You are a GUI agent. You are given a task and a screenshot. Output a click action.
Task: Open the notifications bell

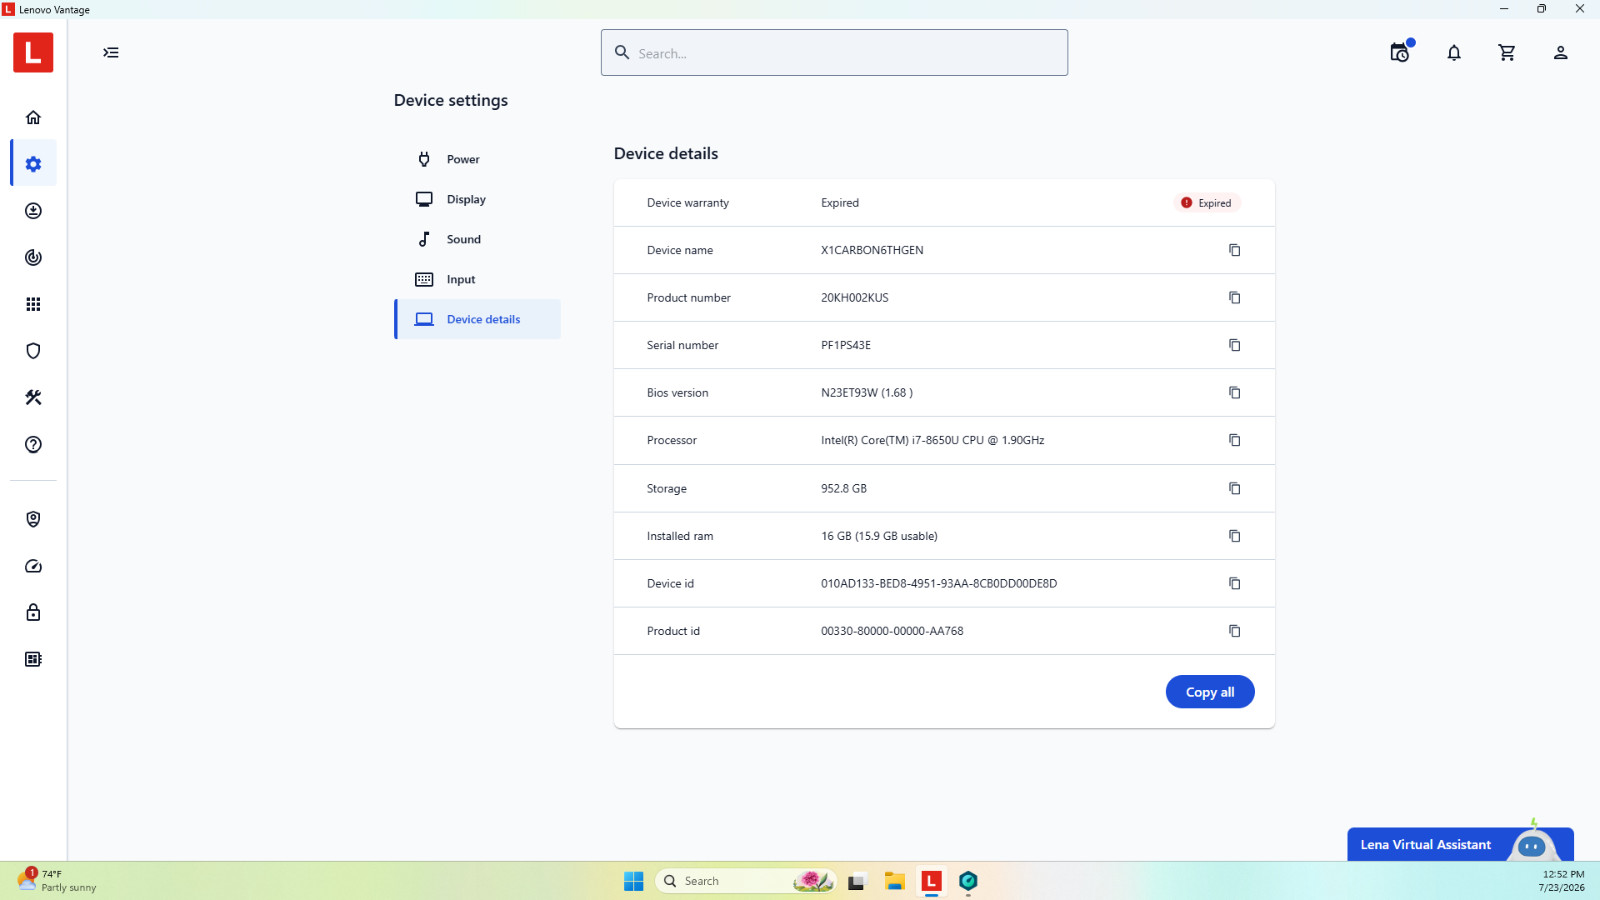pos(1454,53)
